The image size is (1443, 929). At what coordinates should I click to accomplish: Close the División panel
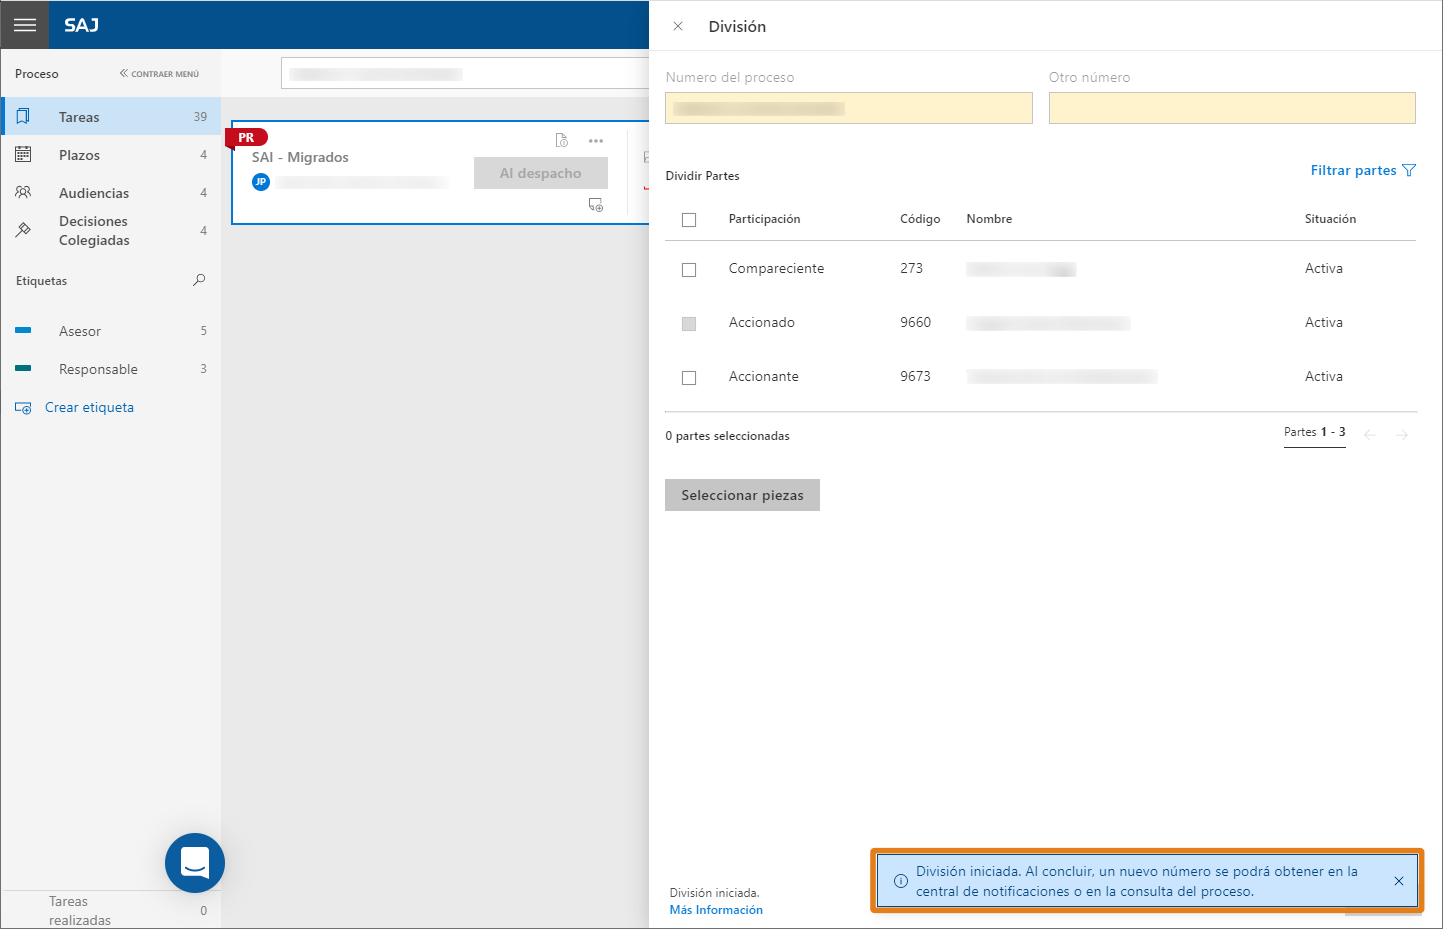(x=678, y=26)
